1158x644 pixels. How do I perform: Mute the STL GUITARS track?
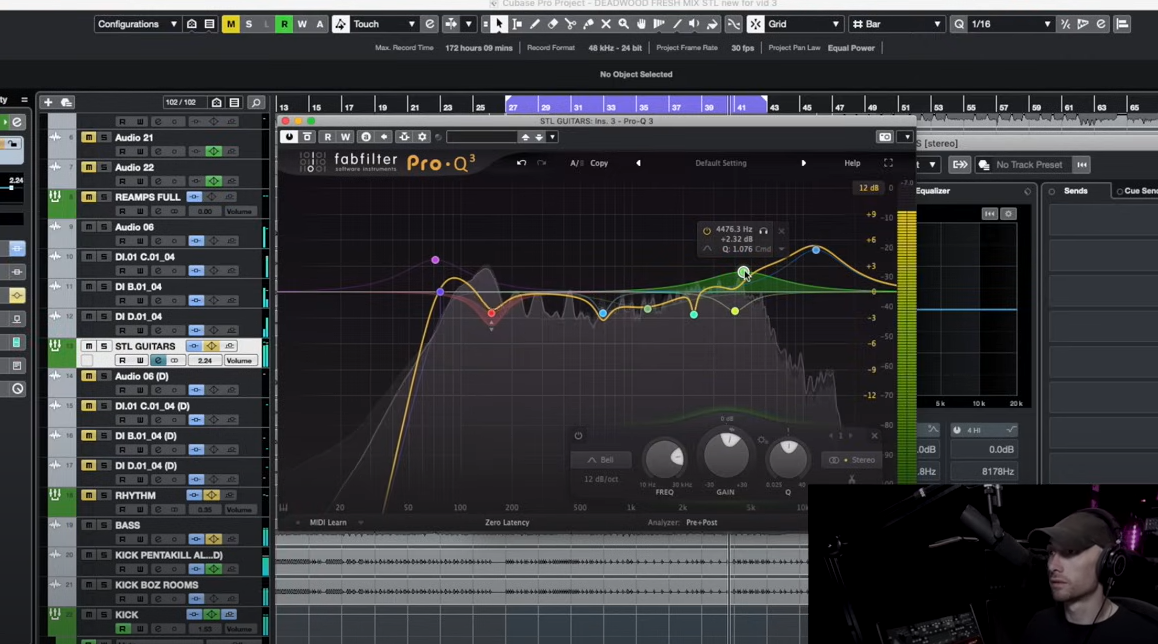click(89, 346)
